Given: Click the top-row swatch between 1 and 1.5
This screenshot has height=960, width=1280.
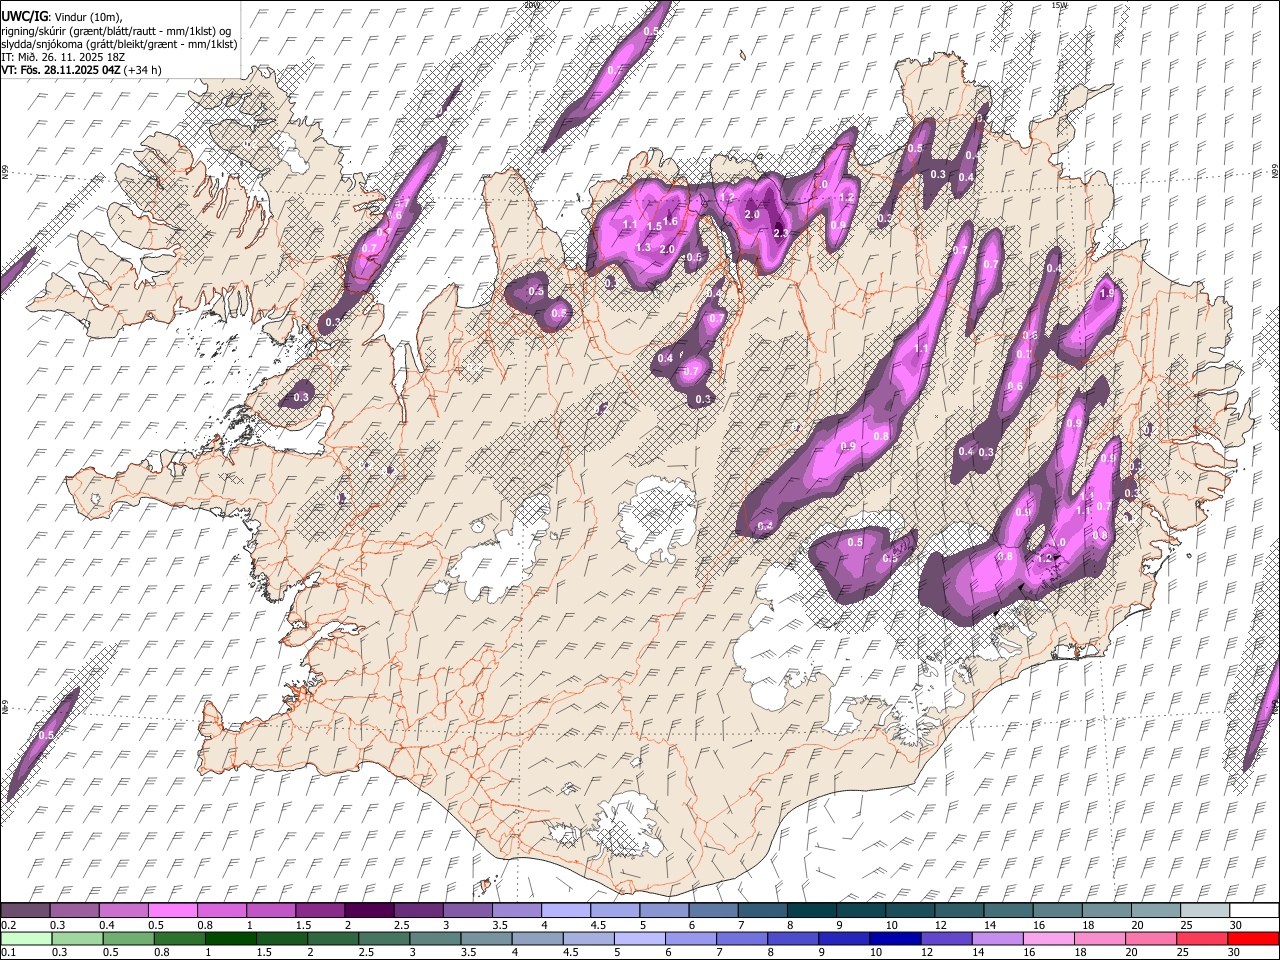Looking at the screenshot, I should 271,910.
